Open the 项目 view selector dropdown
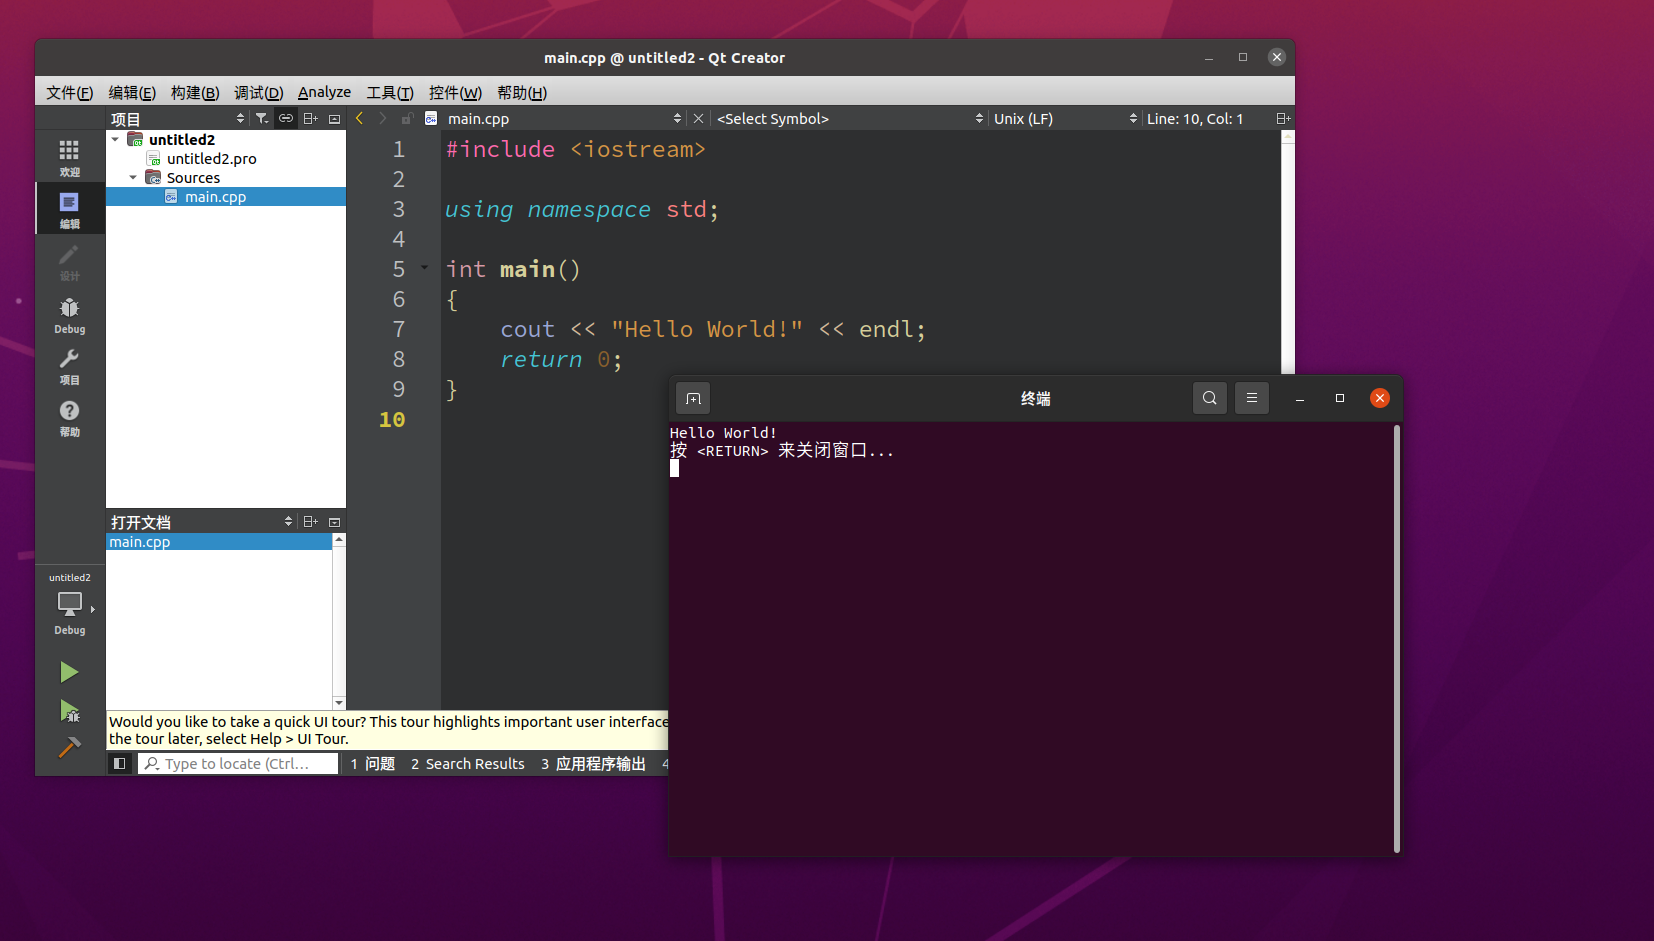 [x=177, y=118]
